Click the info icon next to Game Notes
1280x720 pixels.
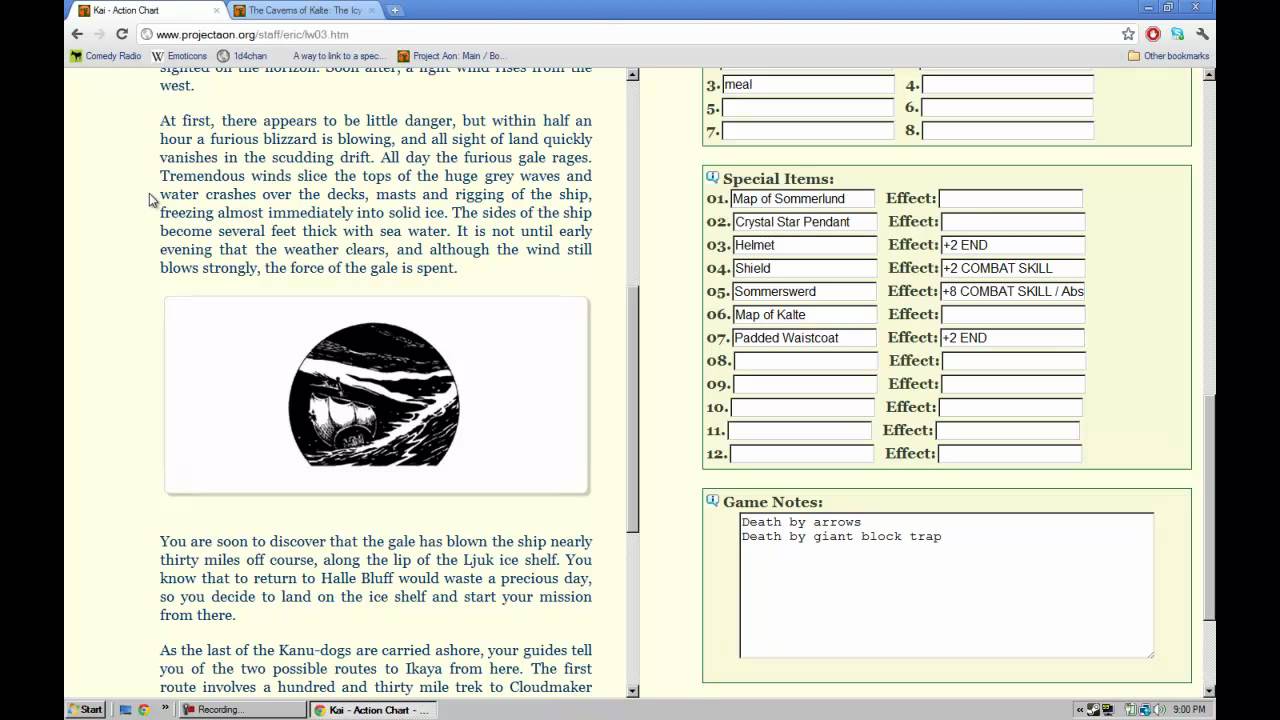click(x=712, y=500)
